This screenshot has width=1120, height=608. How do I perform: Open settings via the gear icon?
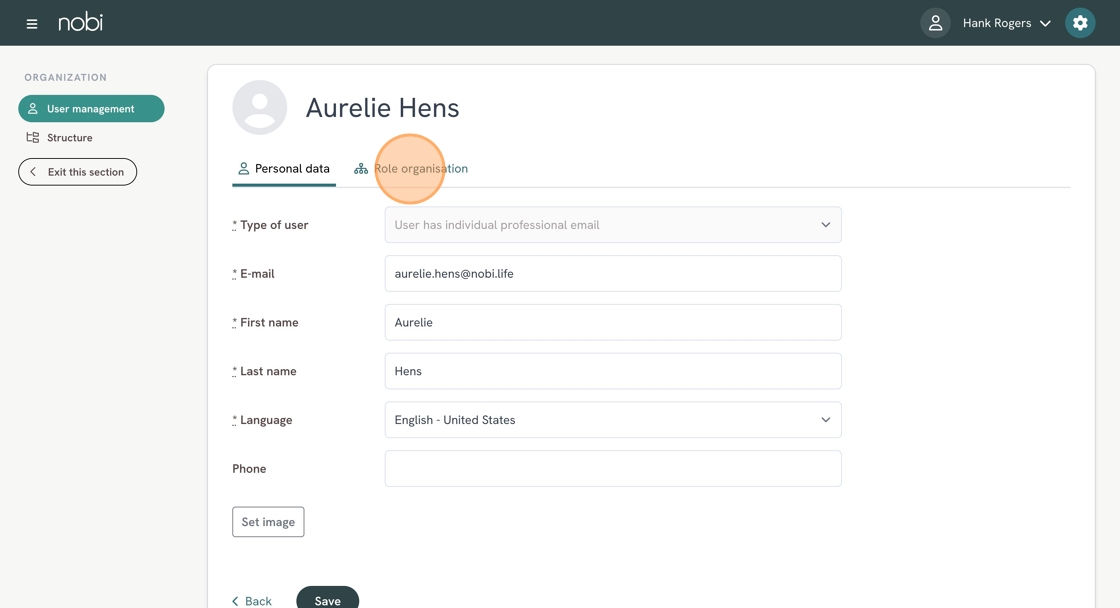(x=1080, y=23)
